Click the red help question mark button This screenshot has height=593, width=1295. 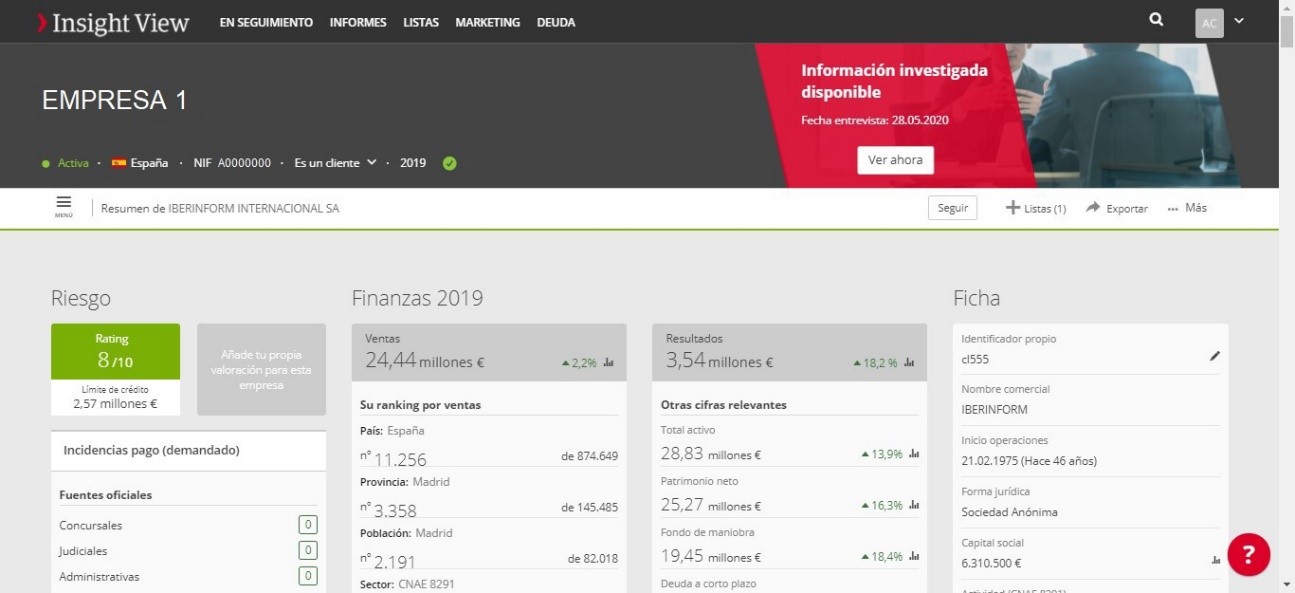1249,555
